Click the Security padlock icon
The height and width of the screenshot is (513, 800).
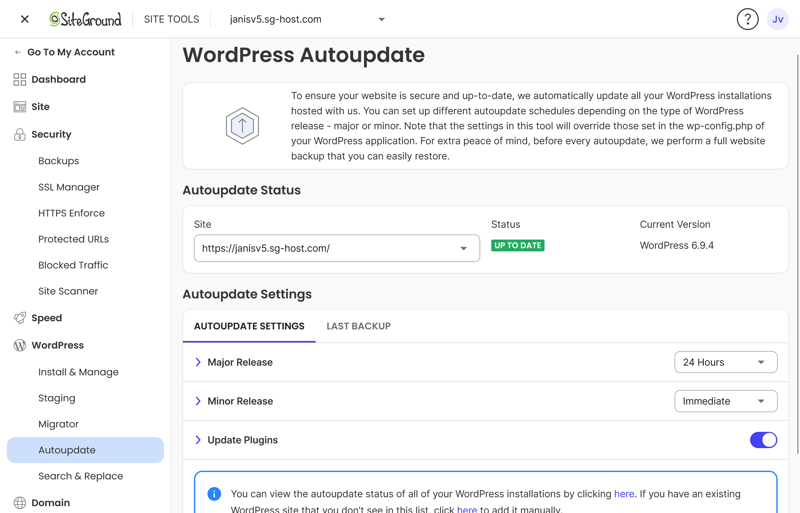(19, 134)
